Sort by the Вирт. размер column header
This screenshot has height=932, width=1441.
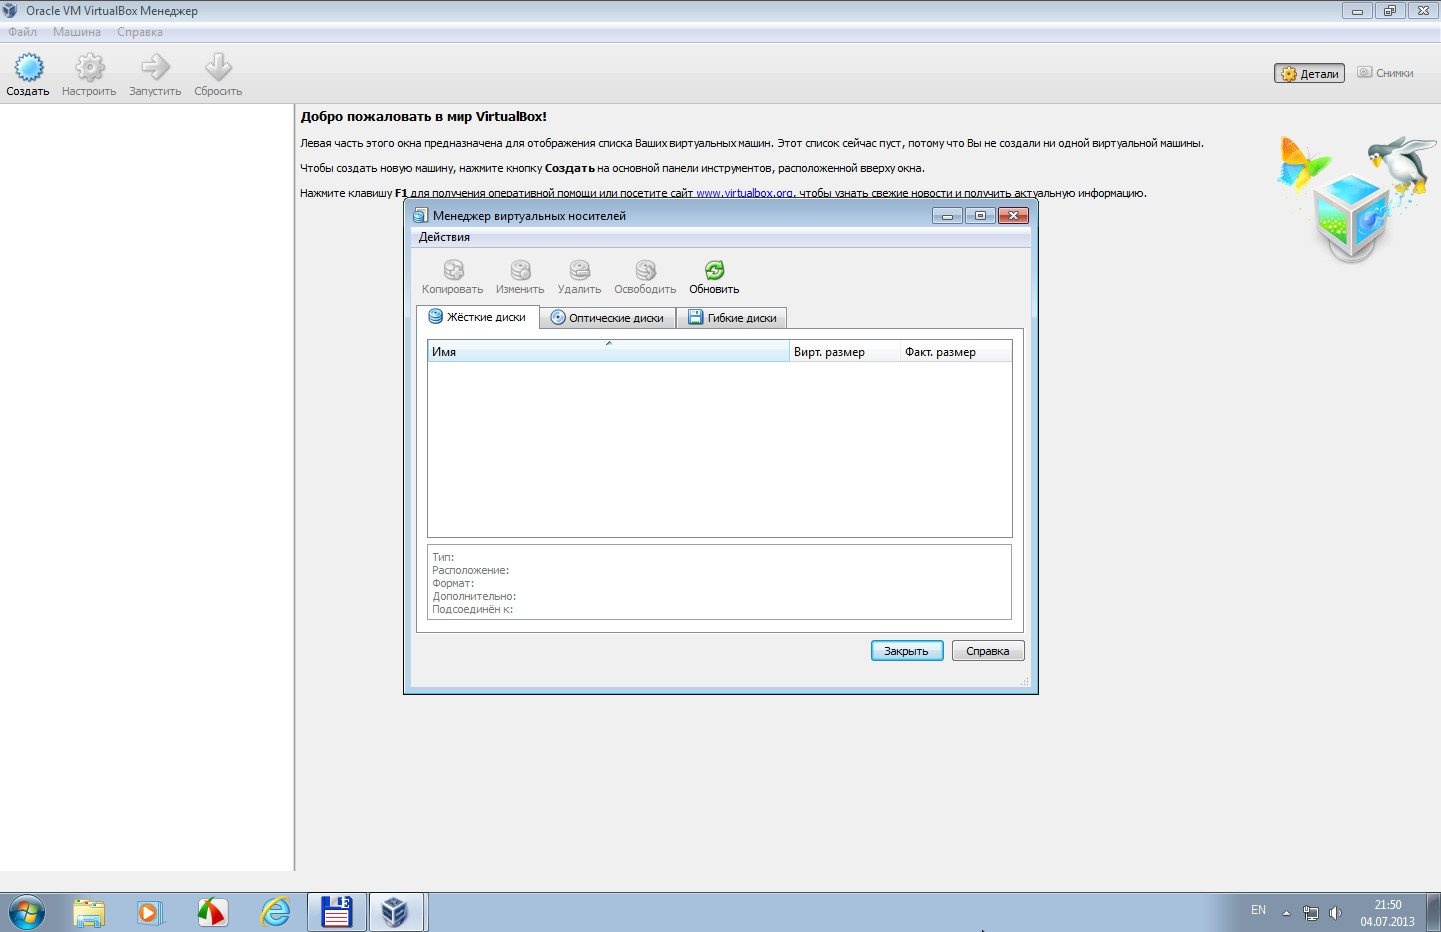point(845,352)
